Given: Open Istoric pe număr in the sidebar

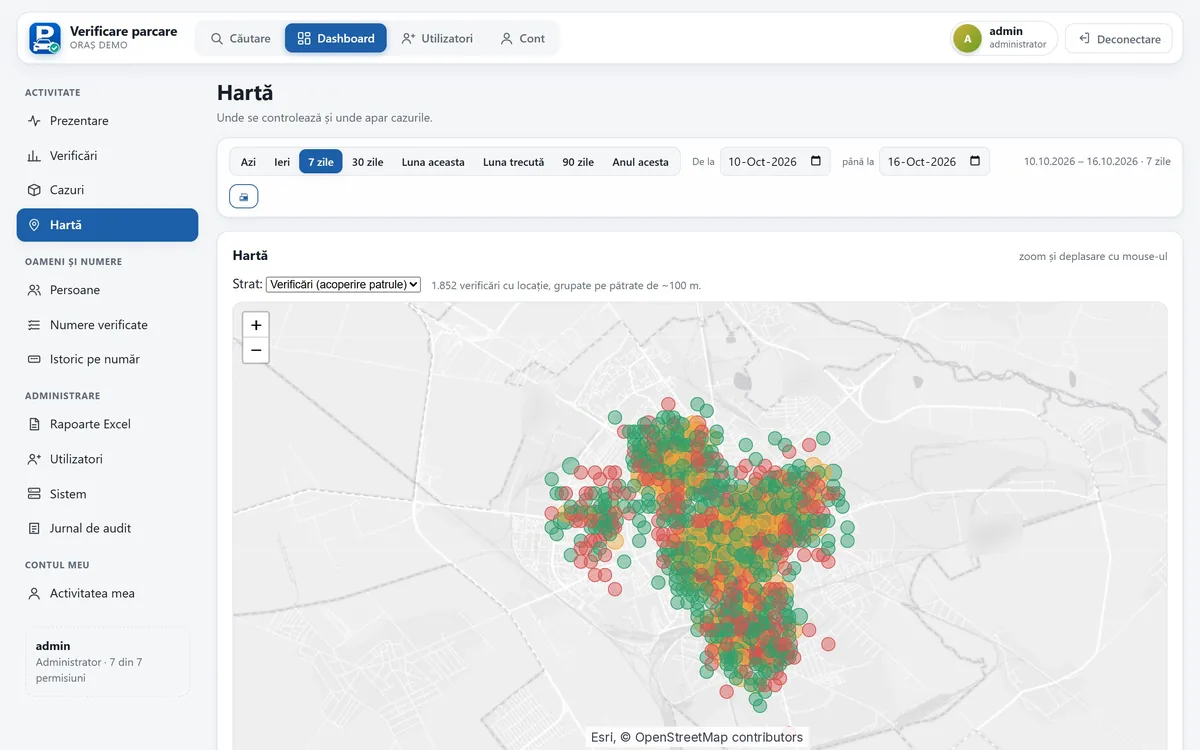Looking at the screenshot, I should click(107, 359).
